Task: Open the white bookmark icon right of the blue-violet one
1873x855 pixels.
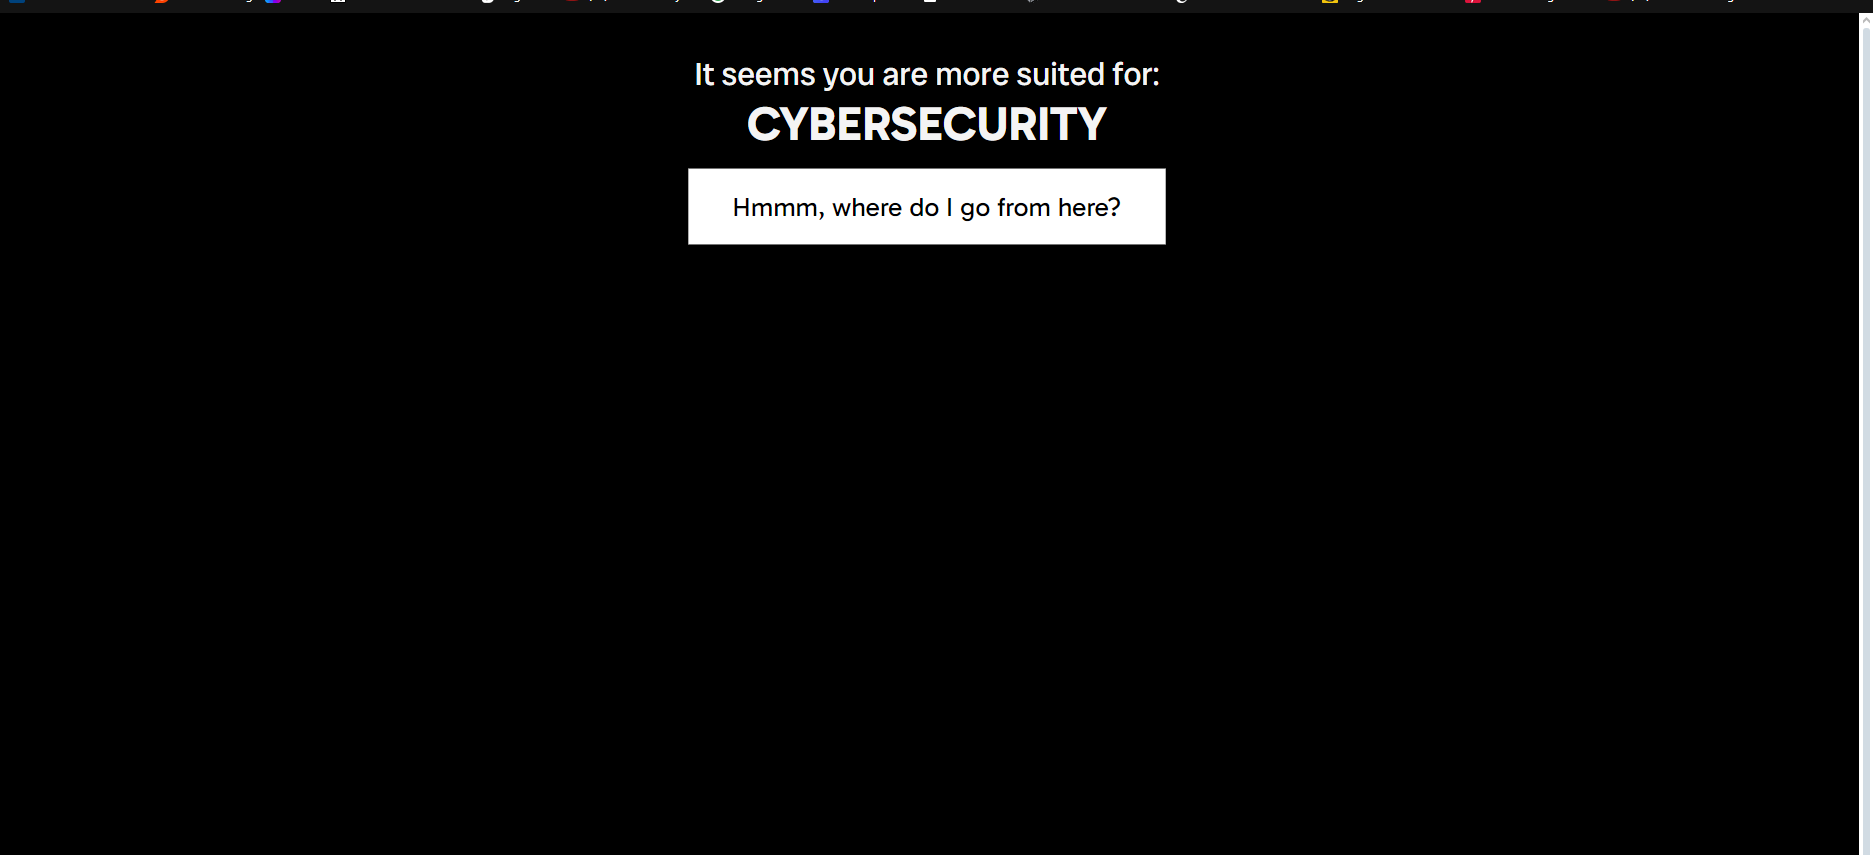Action: click(930, 2)
